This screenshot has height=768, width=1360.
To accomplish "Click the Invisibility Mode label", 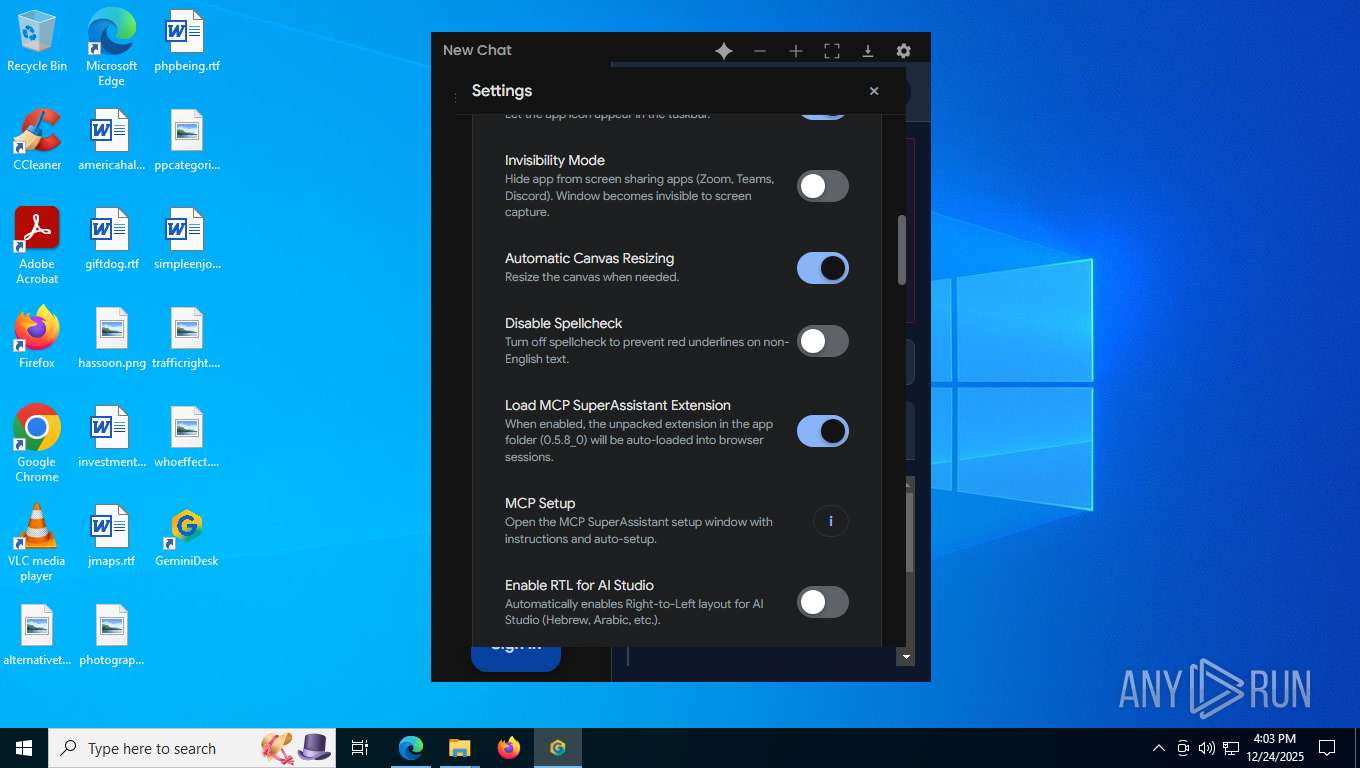I will click(555, 160).
